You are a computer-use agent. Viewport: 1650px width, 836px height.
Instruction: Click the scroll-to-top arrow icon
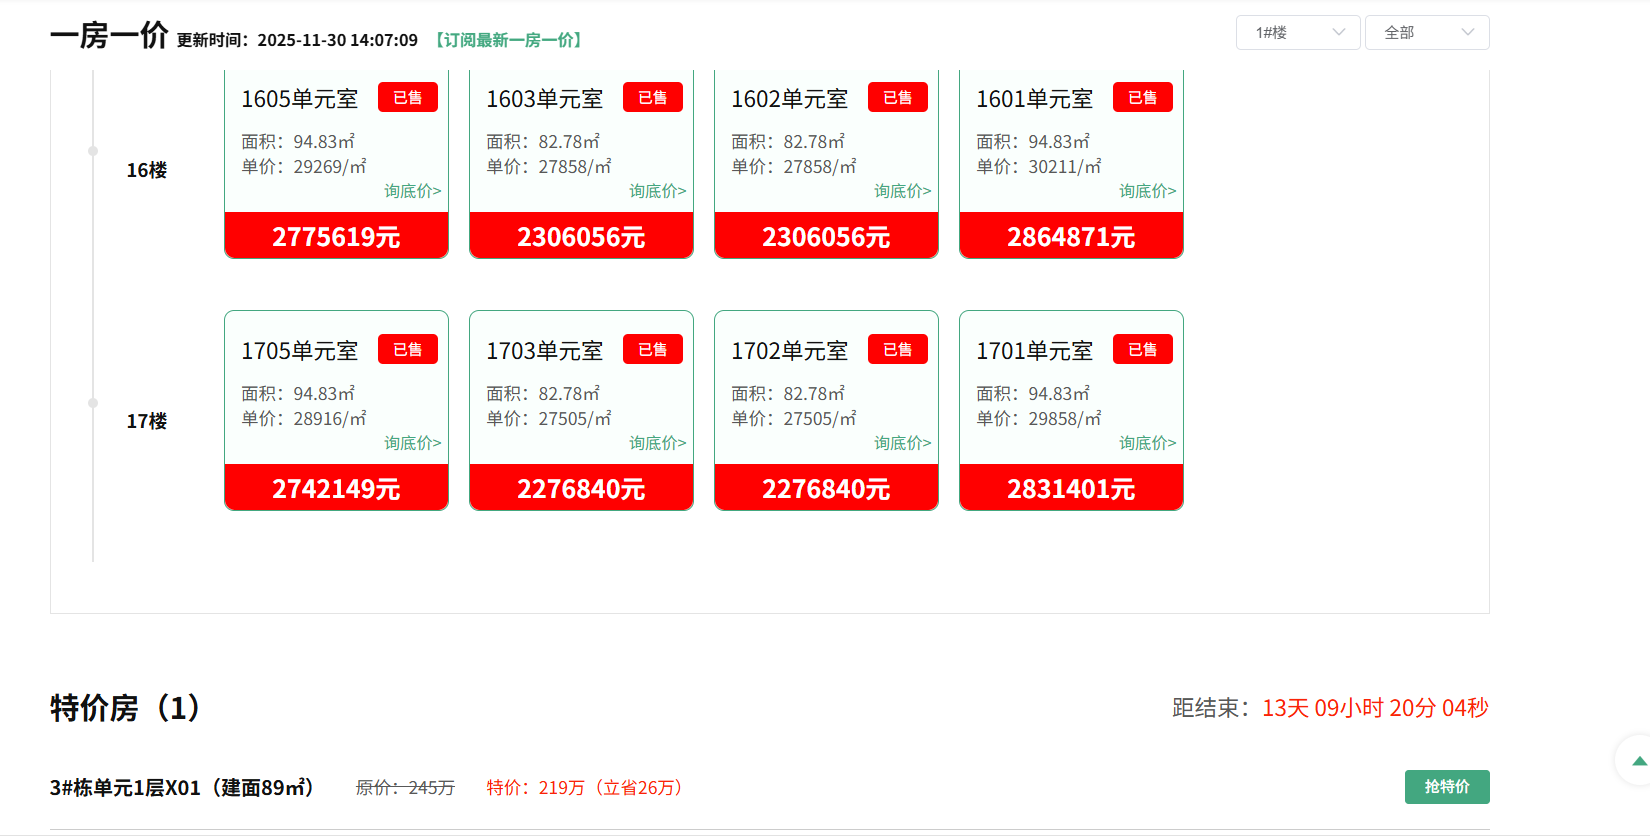(x=1638, y=761)
